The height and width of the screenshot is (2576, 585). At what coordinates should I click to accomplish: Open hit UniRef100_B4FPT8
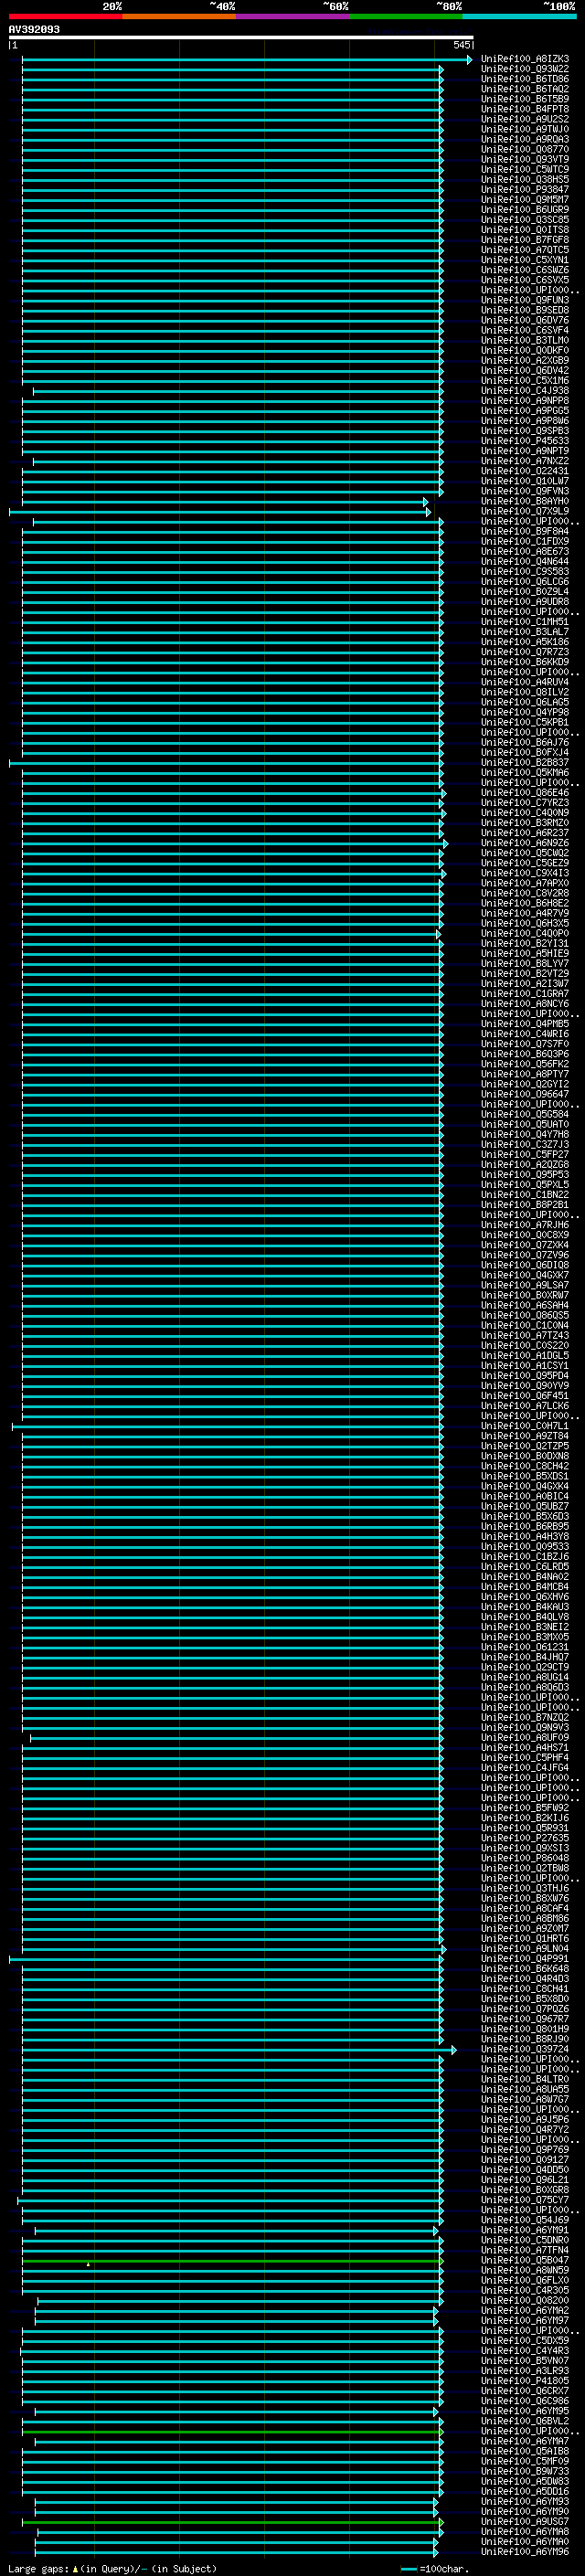click(x=524, y=109)
